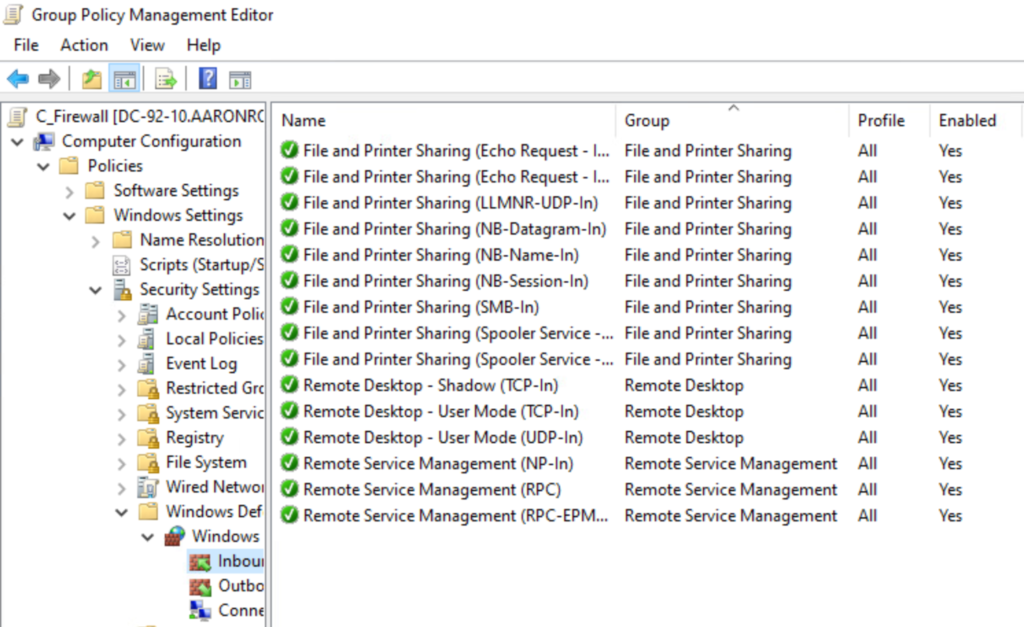
Task: Toggle the Show/Hide Action Pane icon
Action: coord(239,79)
